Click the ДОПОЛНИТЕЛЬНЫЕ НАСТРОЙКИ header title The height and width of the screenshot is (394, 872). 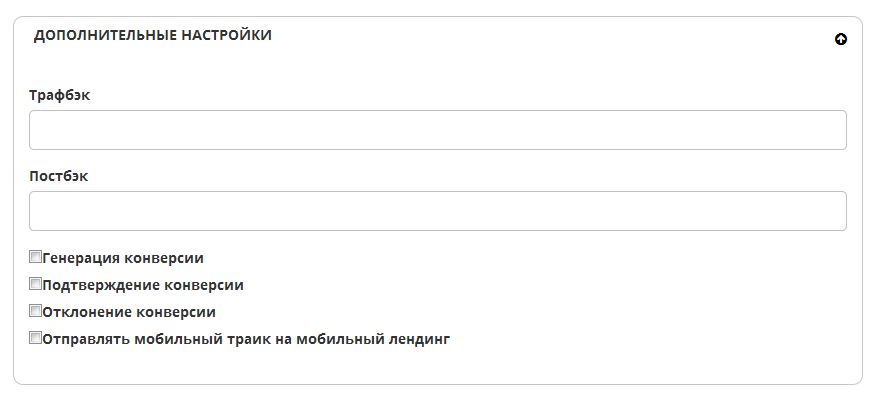[x=152, y=35]
